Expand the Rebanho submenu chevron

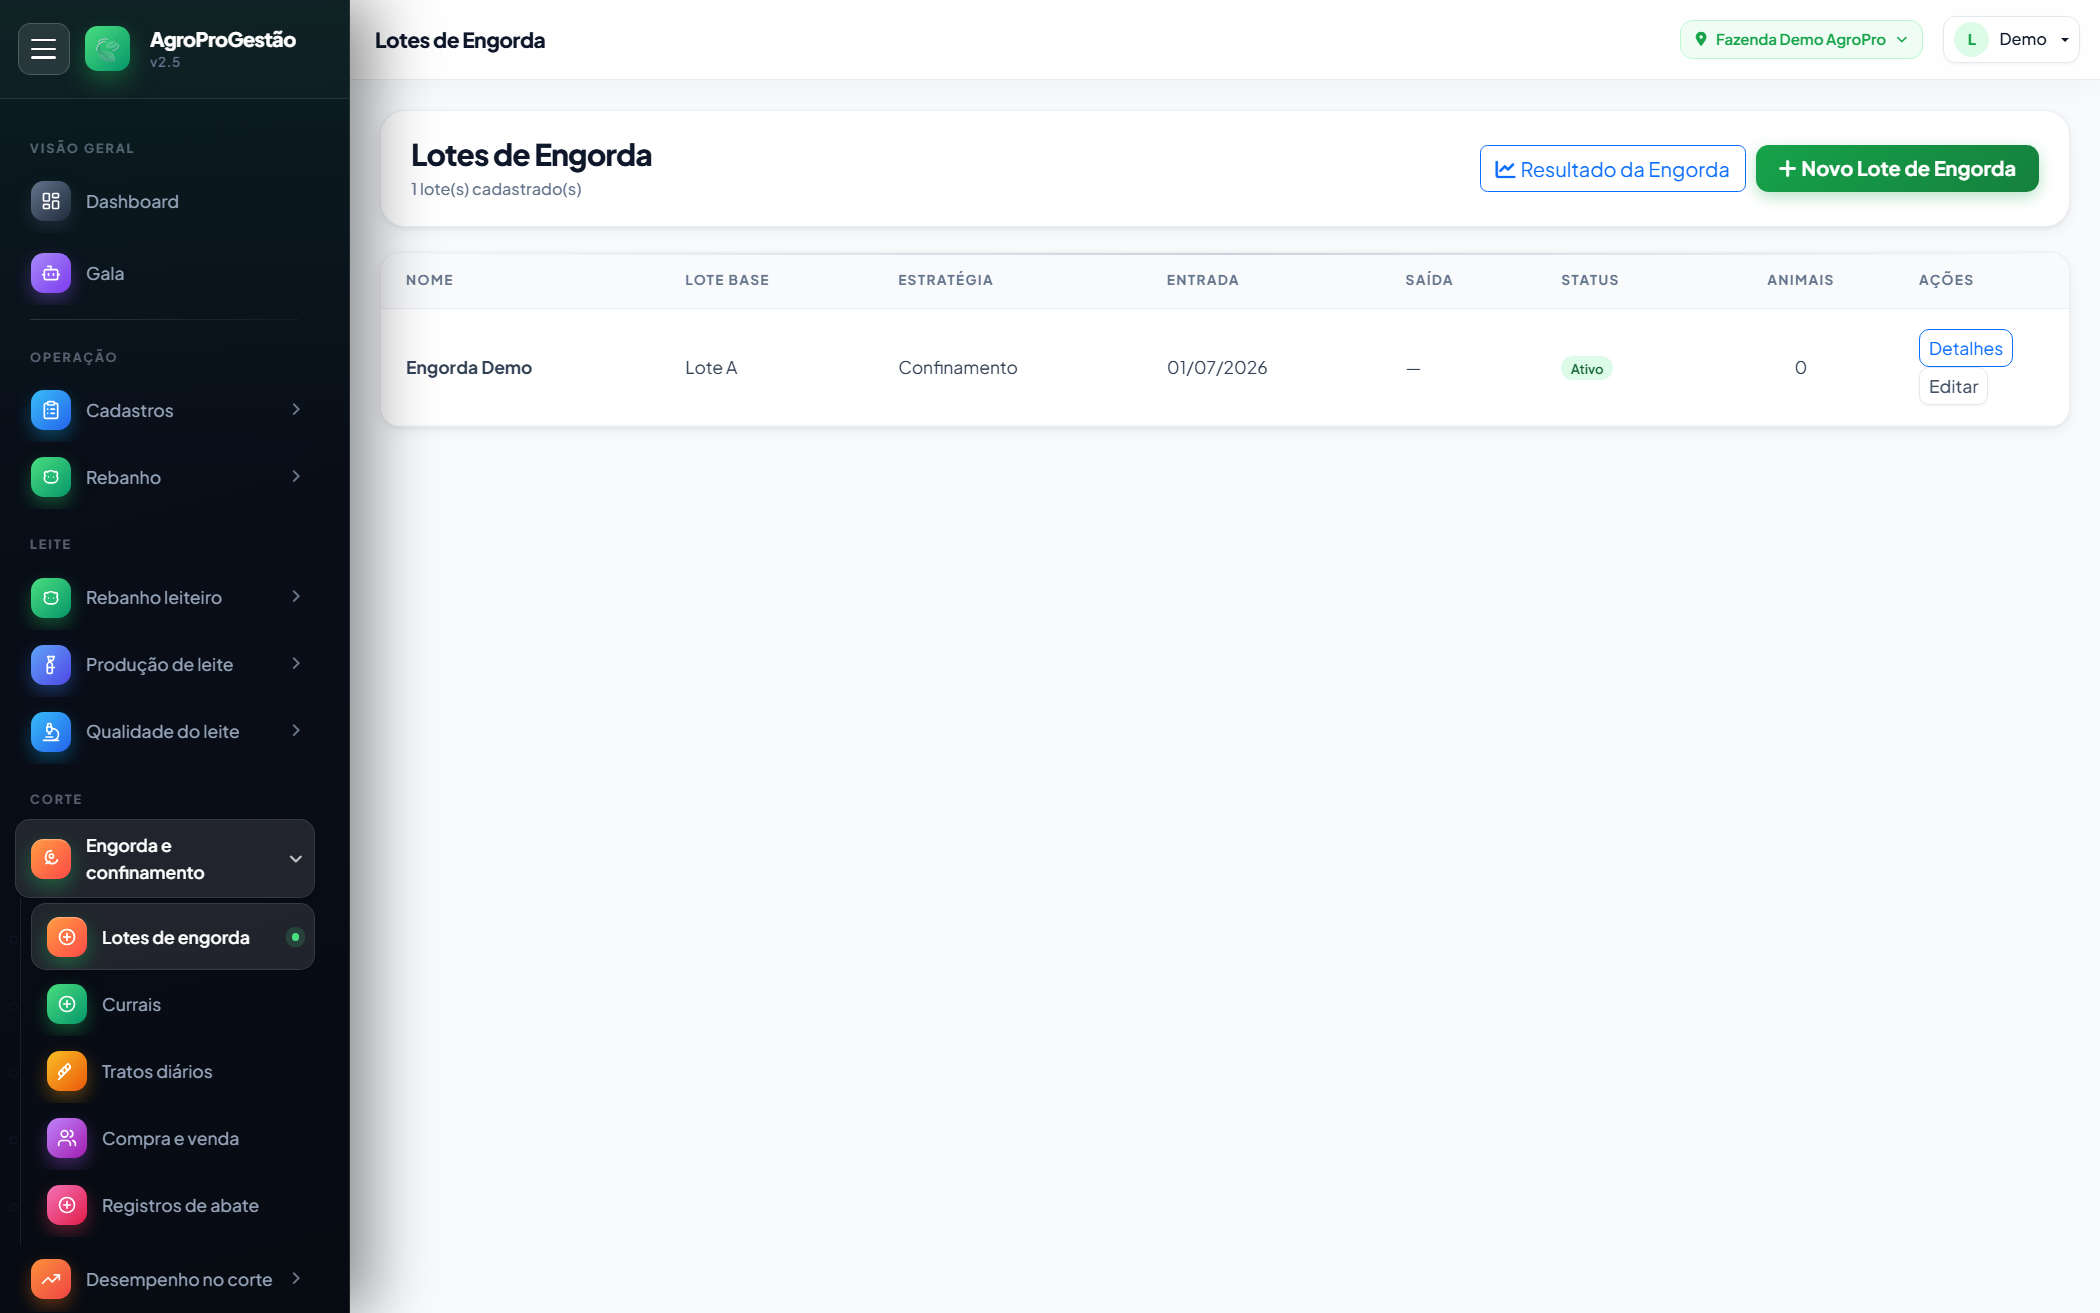pos(296,476)
